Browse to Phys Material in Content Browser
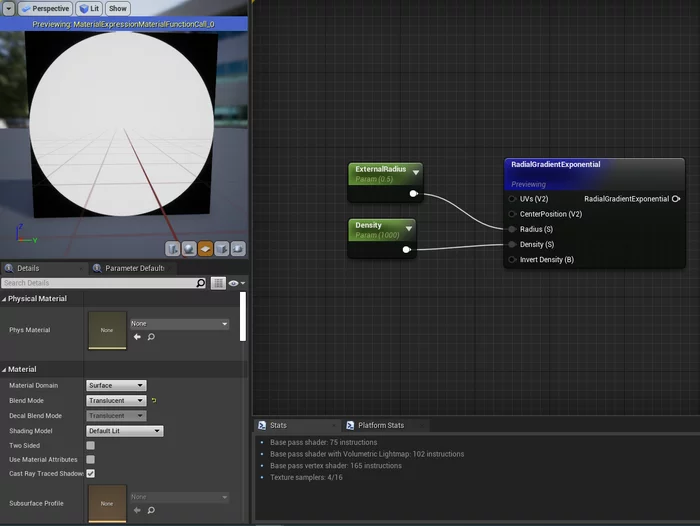Viewport: 700px width, 526px height. tap(151, 337)
